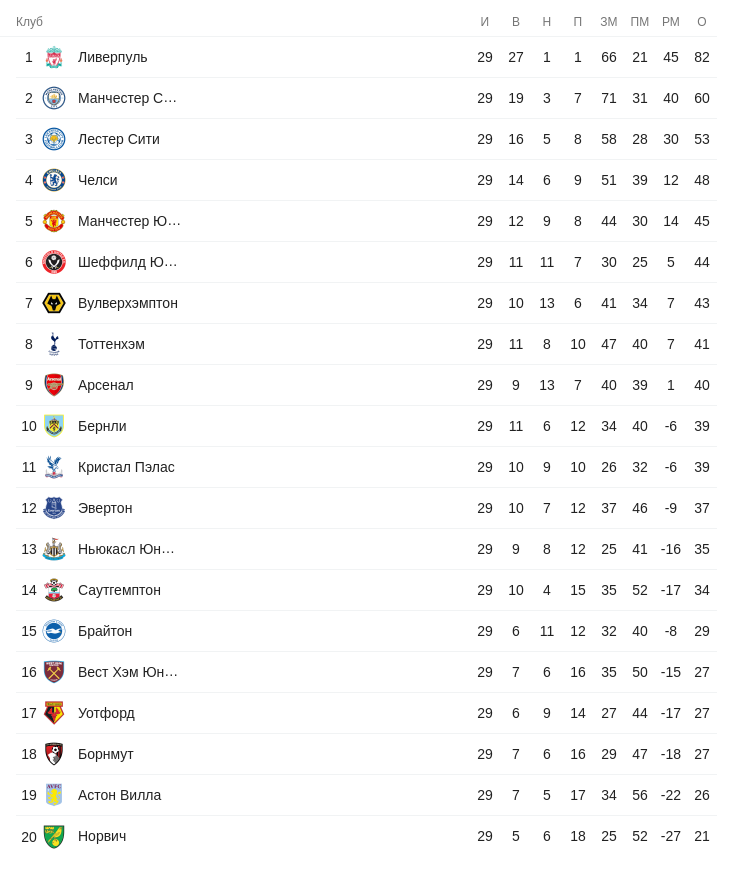Click the Crystal Palace eagle crest

(x=54, y=467)
